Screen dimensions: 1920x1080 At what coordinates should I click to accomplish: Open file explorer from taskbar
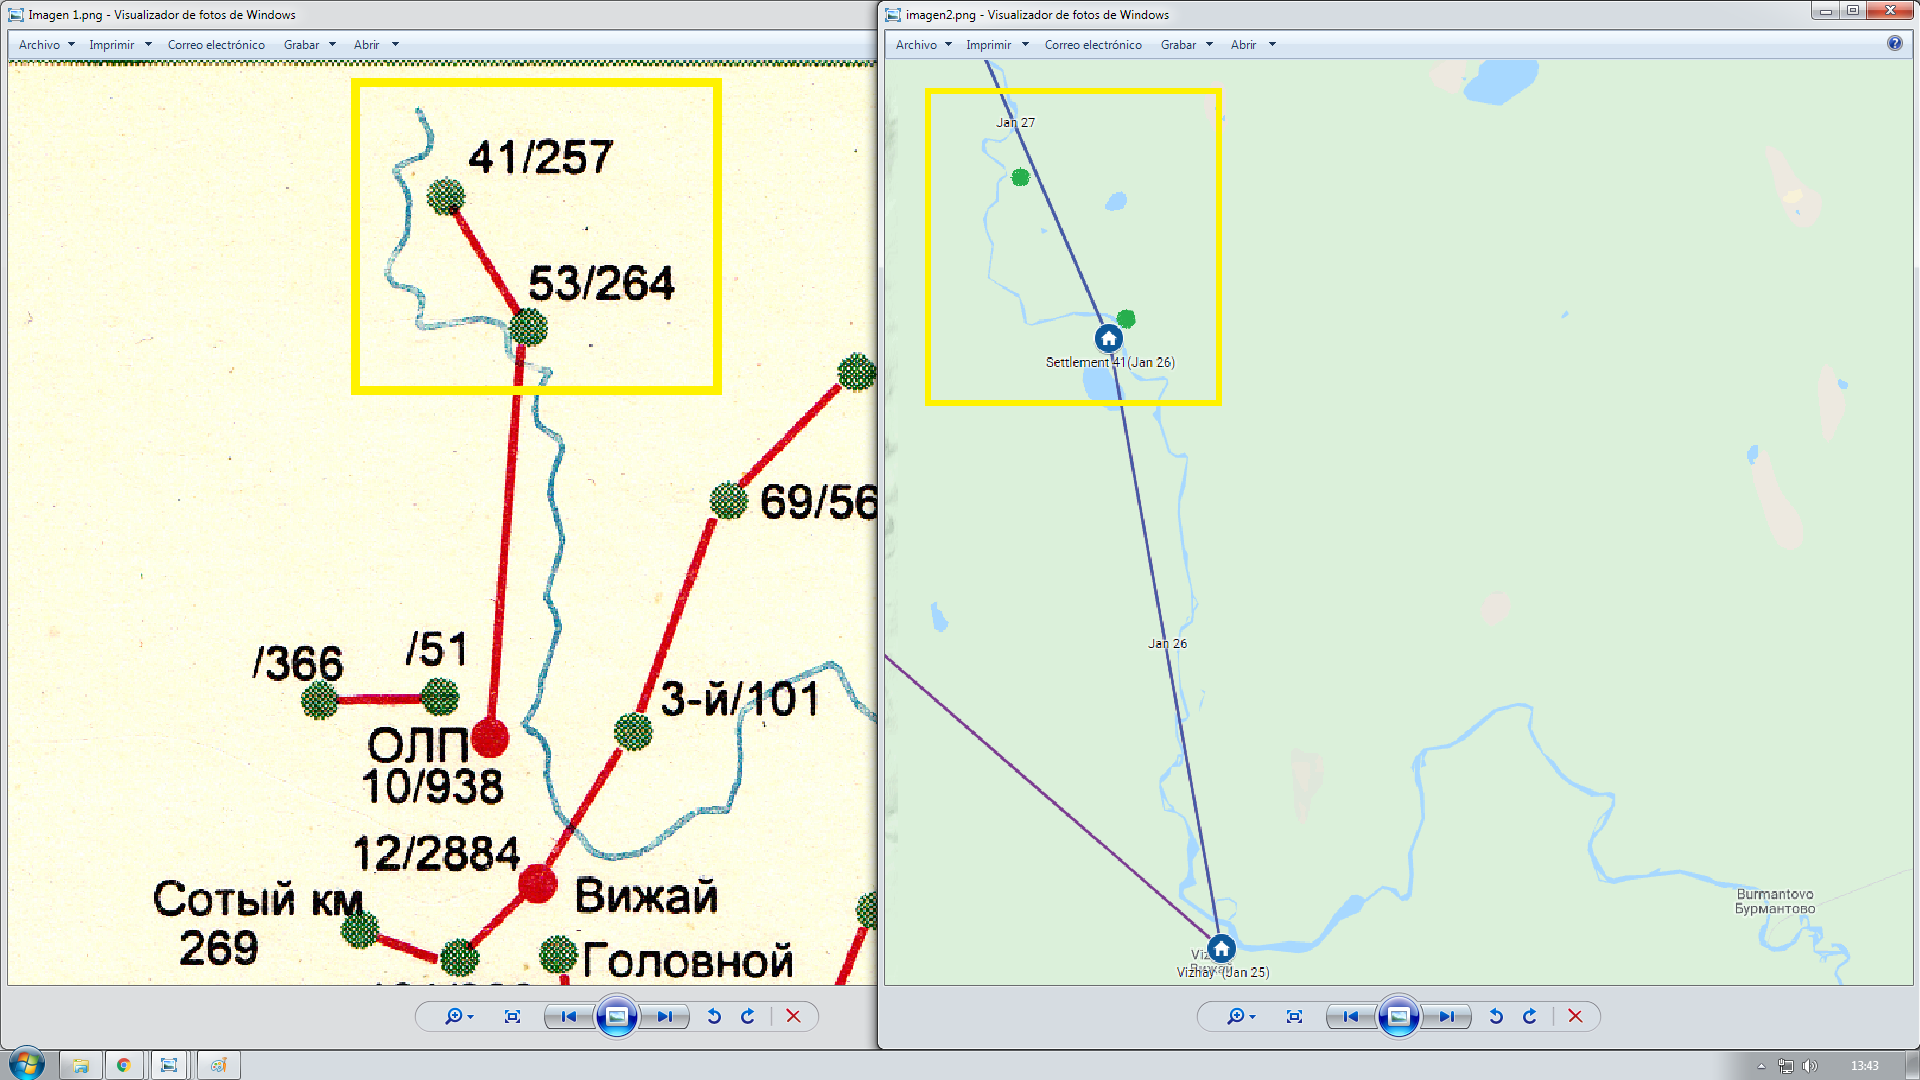tap(81, 1065)
